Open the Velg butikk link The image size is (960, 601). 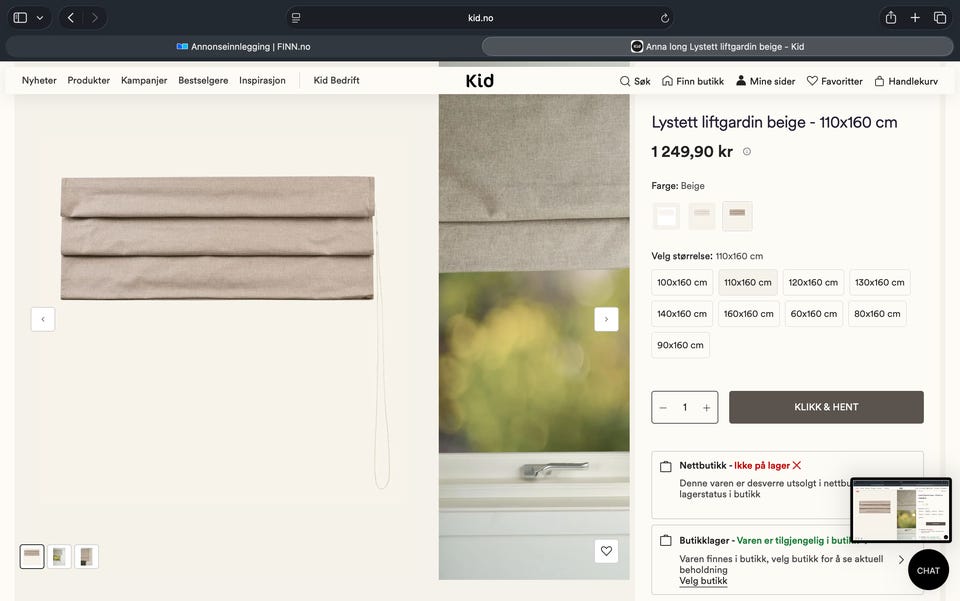click(x=703, y=581)
